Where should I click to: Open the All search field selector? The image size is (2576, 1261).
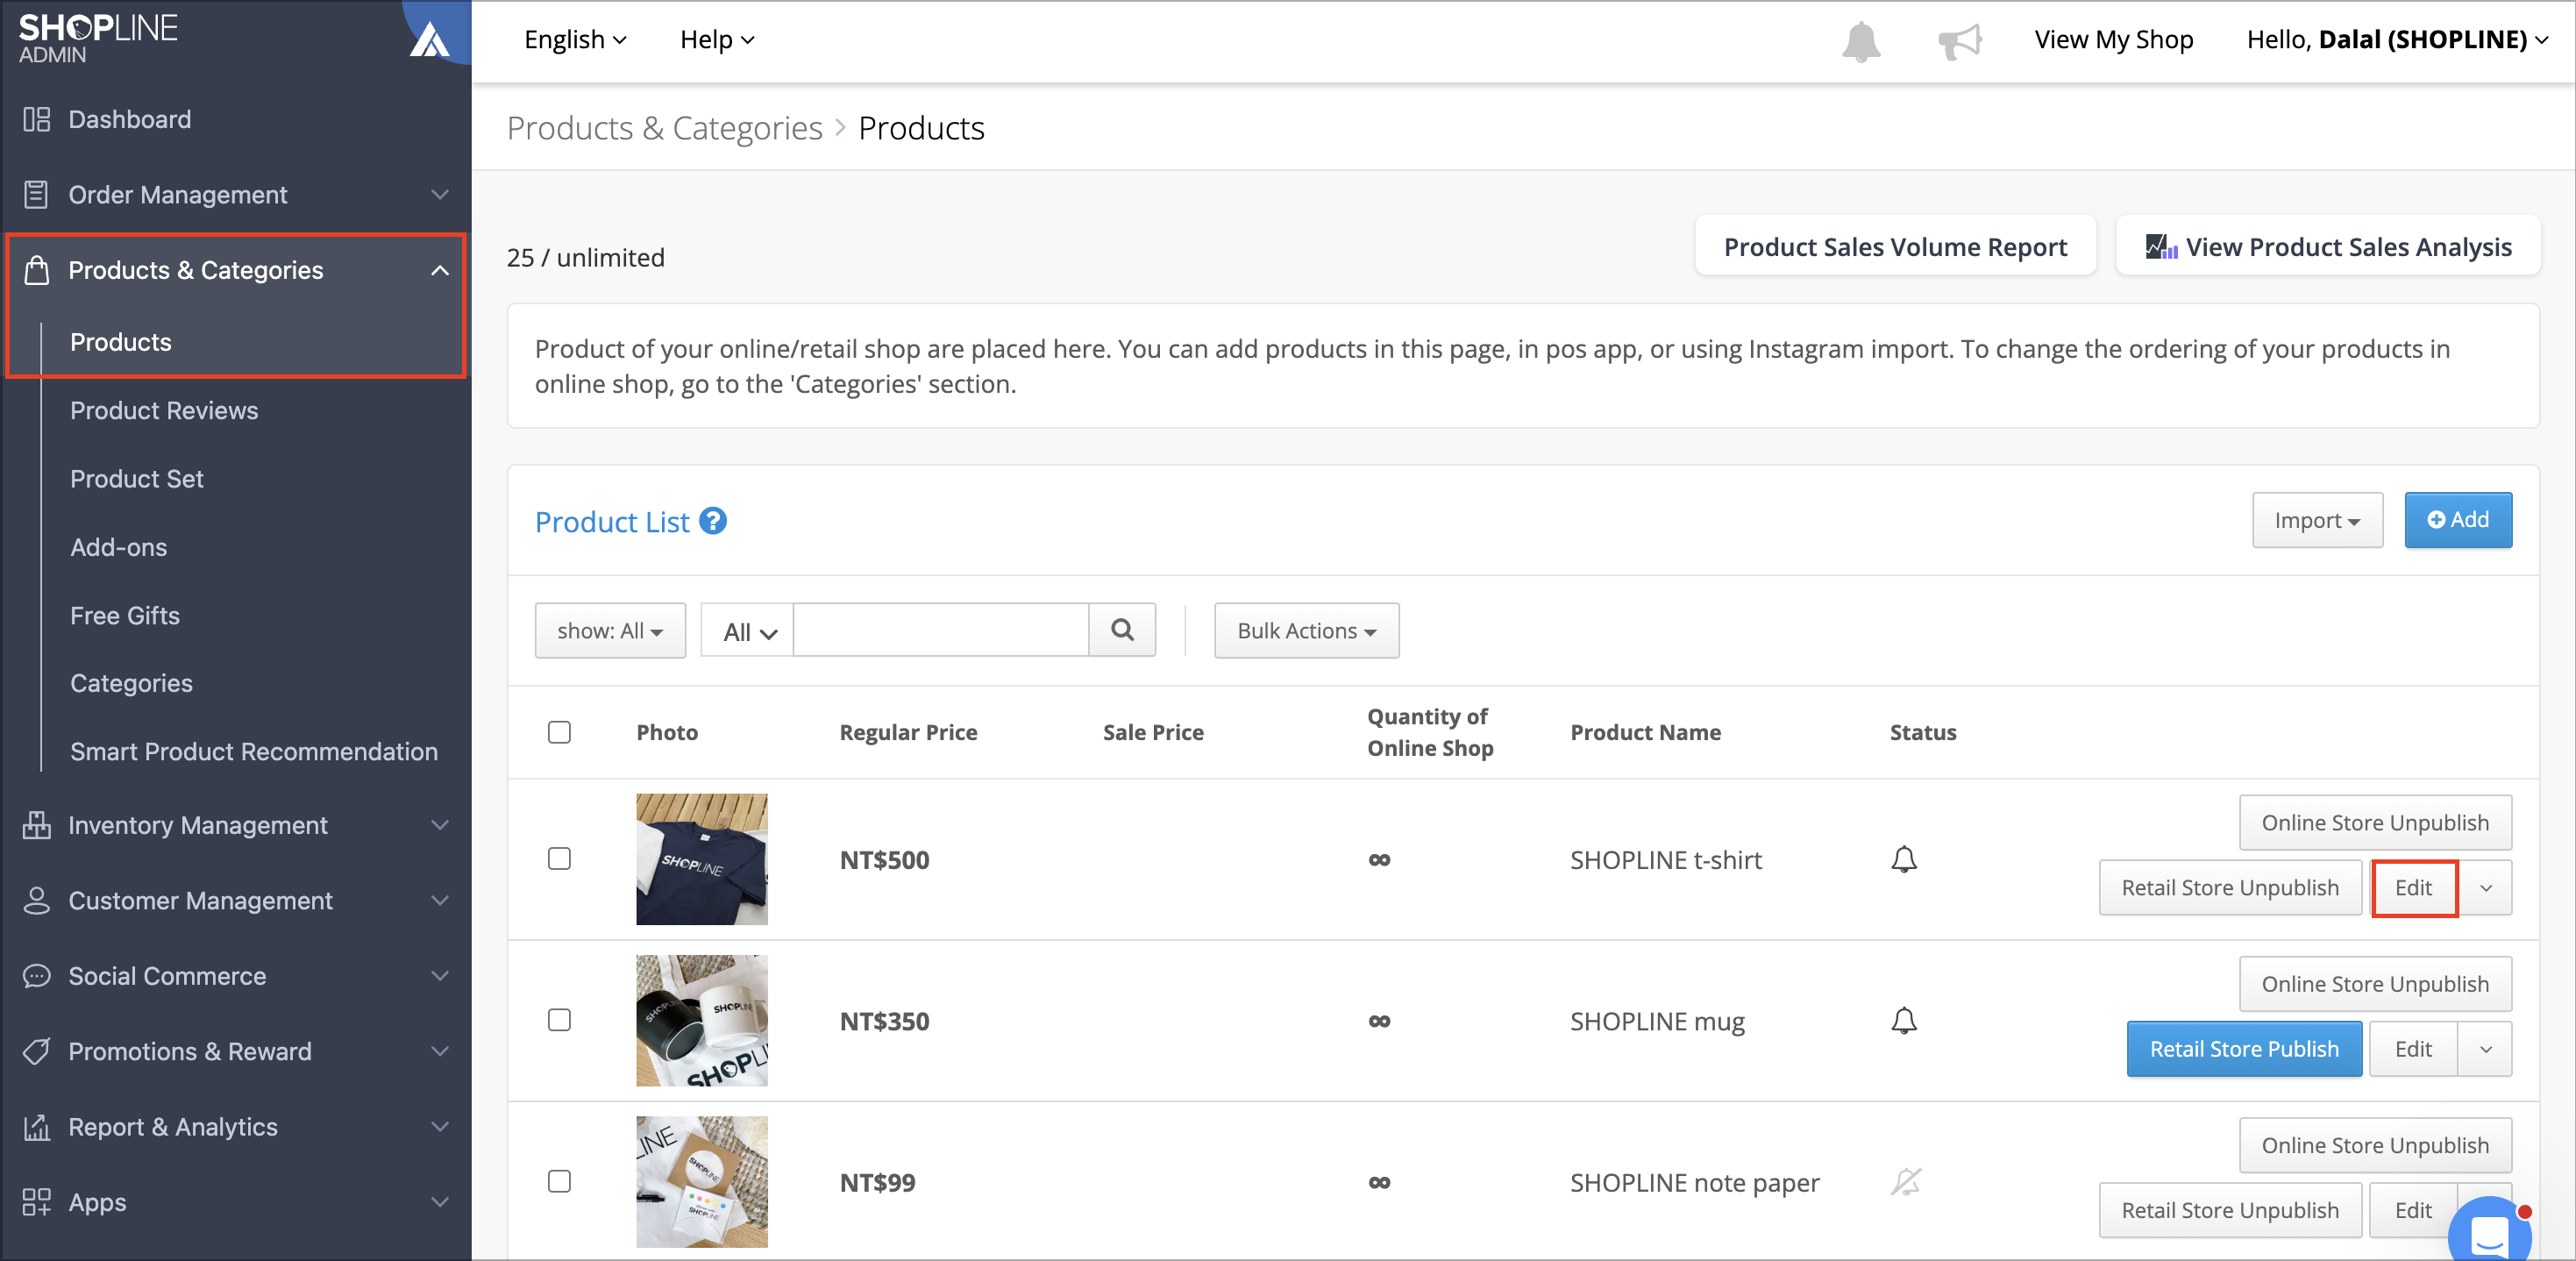[748, 631]
